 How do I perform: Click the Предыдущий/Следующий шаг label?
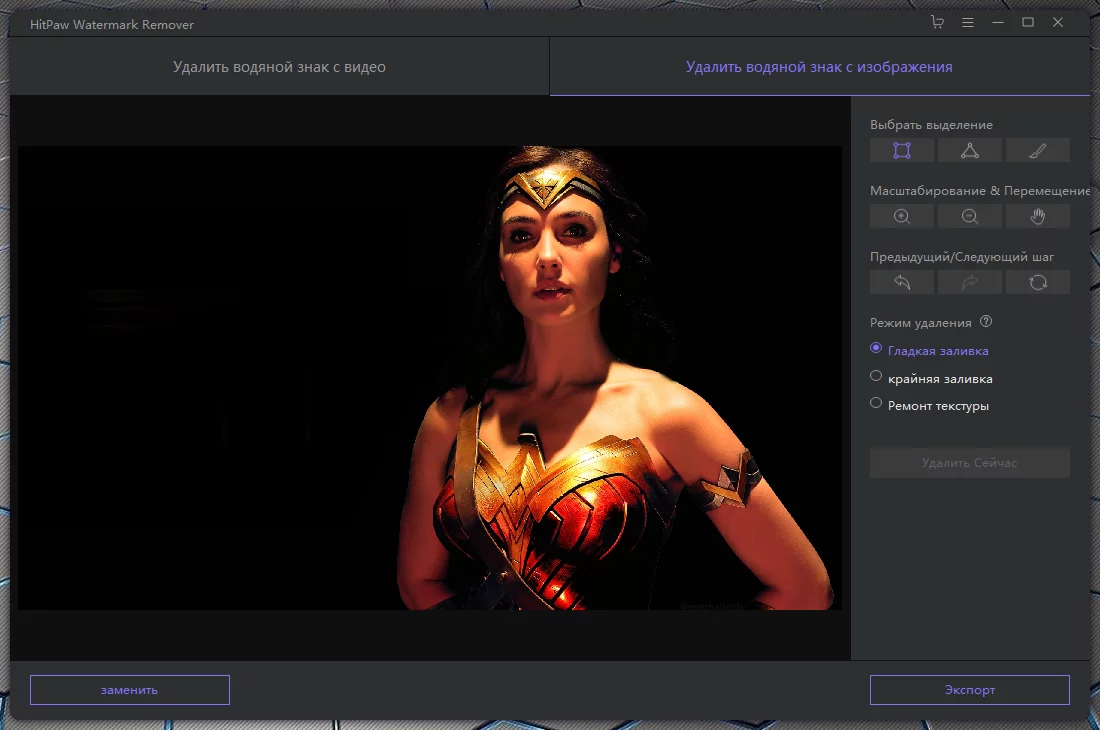click(x=962, y=257)
